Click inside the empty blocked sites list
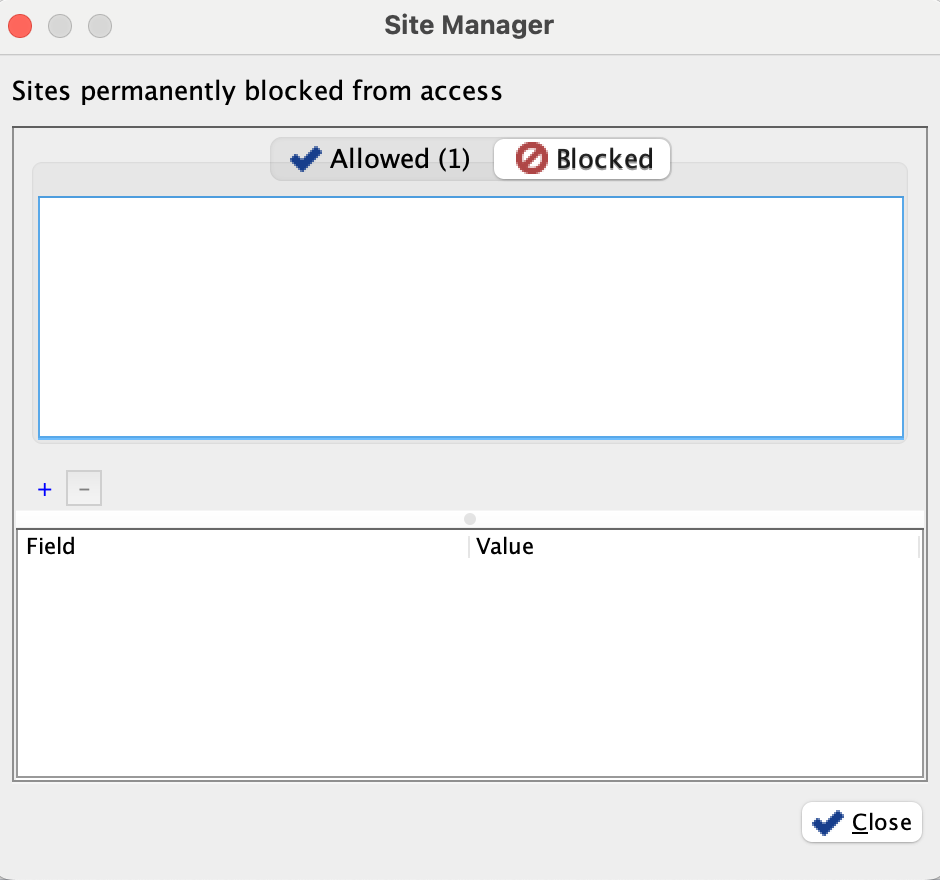Screen dimensions: 940x880 [x=470, y=317]
